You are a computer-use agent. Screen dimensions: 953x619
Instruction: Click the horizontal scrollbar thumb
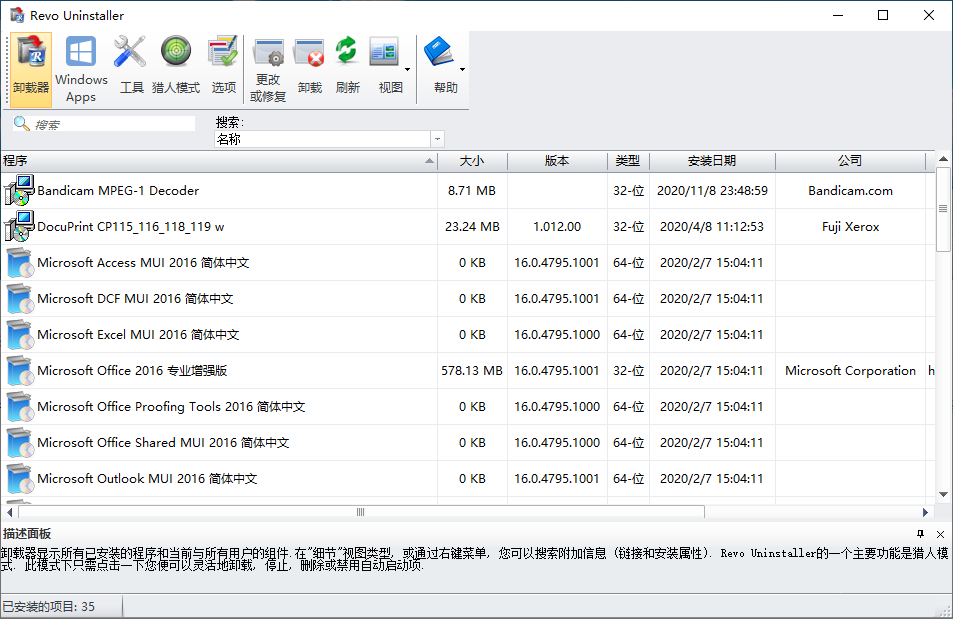coord(360,512)
